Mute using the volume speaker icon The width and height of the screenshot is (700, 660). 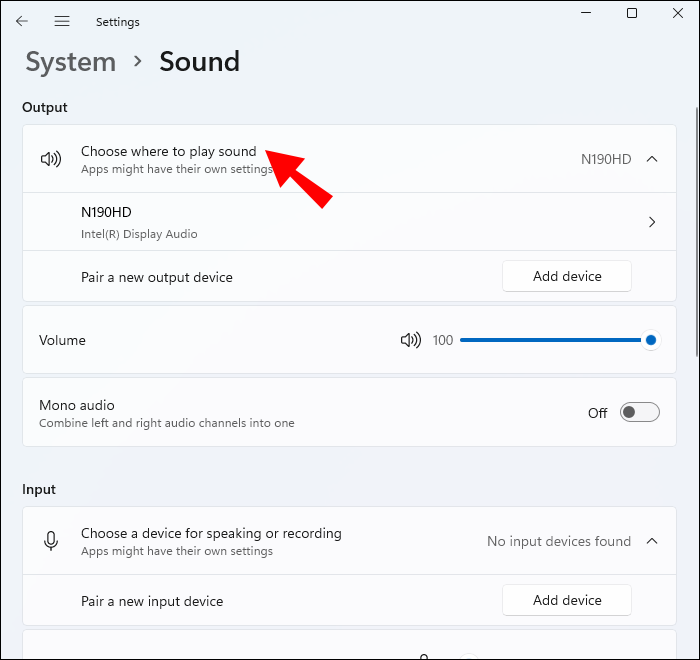click(410, 341)
